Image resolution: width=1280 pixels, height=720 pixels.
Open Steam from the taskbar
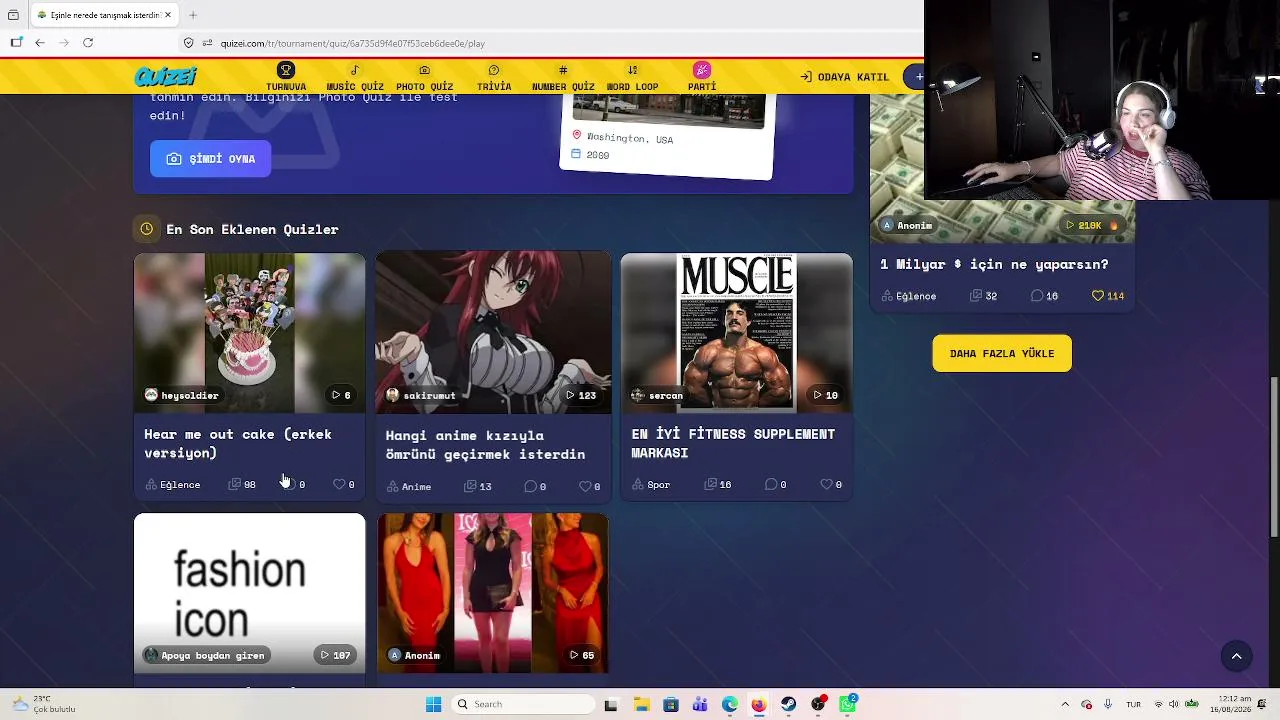pos(789,705)
